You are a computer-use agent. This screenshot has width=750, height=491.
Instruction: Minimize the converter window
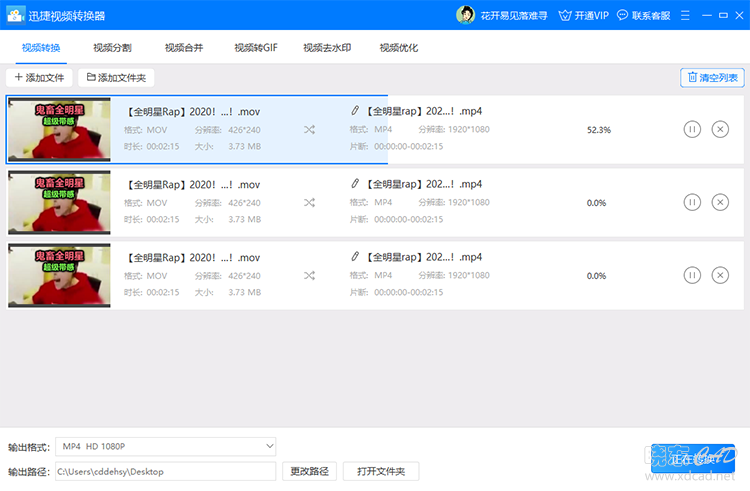pyautogui.click(x=707, y=15)
